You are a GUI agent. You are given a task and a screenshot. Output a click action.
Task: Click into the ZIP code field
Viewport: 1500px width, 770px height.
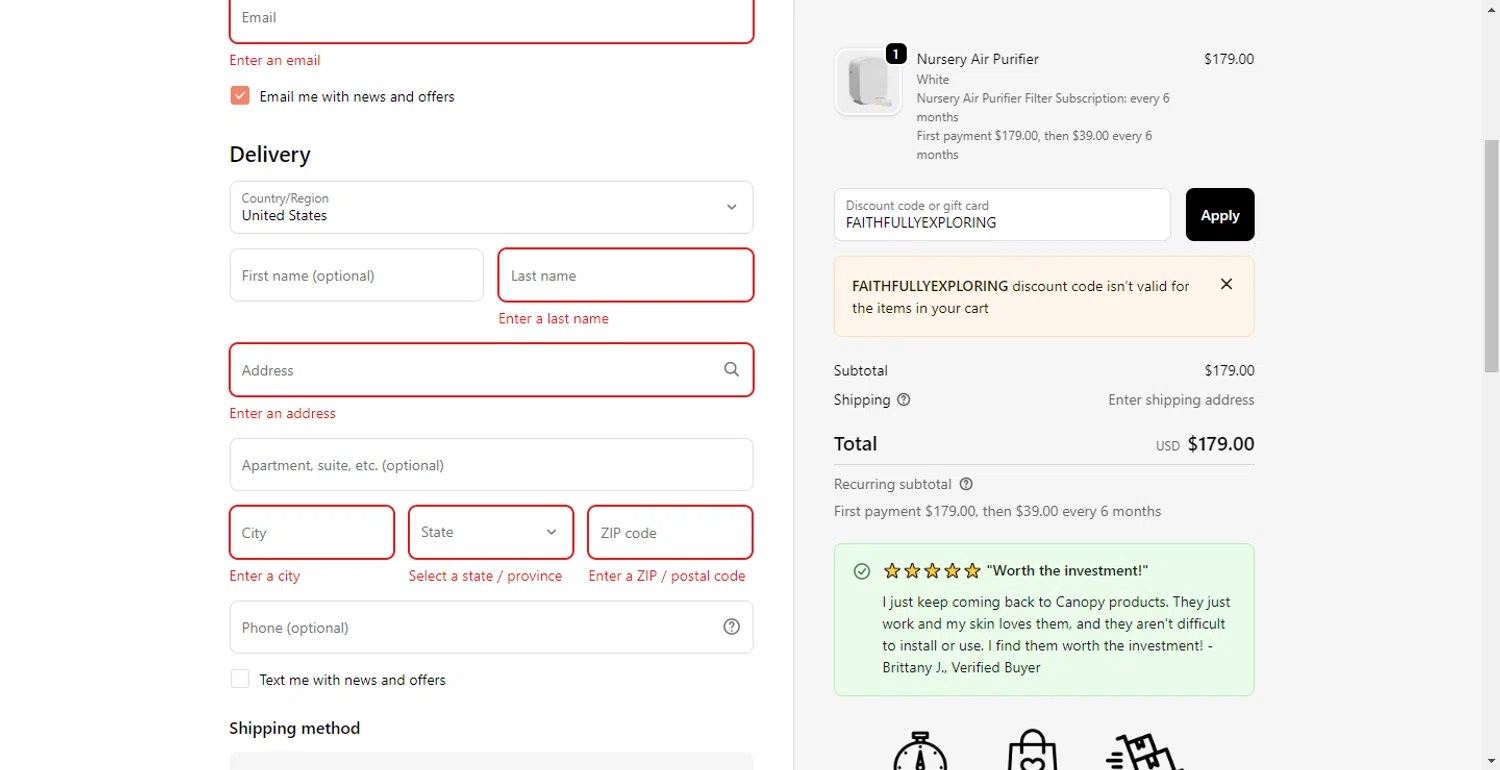[669, 532]
